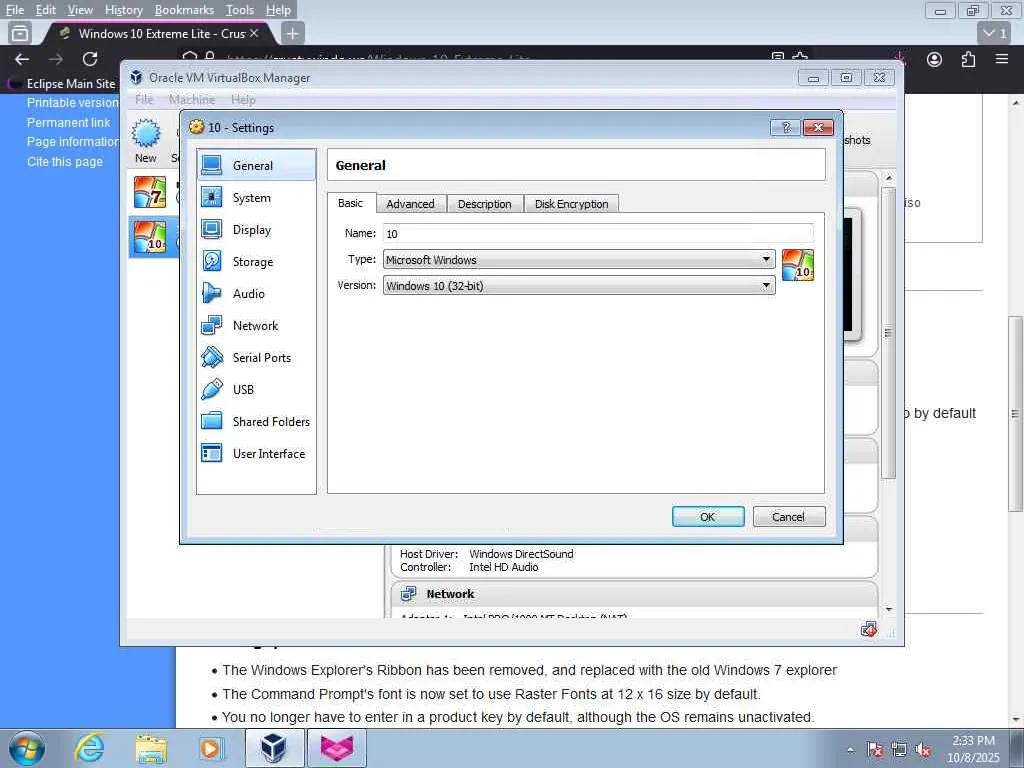Click the Printable version link
Image resolution: width=1024 pixels, height=768 pixels.
coord(72,103)
